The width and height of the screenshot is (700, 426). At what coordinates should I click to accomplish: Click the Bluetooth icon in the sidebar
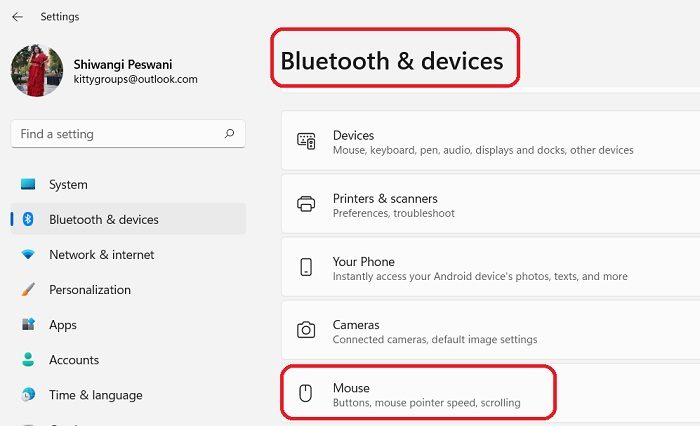(x=28, y=219)
